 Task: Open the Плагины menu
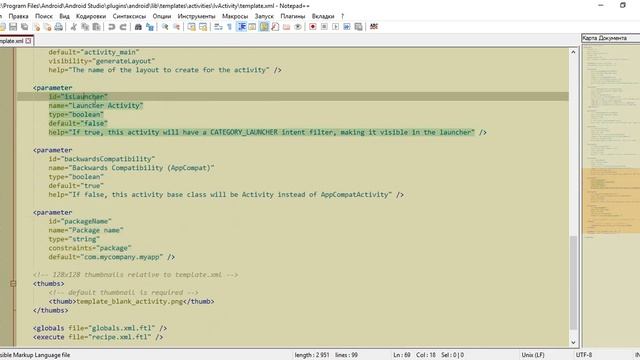click(x=293, y=16)
